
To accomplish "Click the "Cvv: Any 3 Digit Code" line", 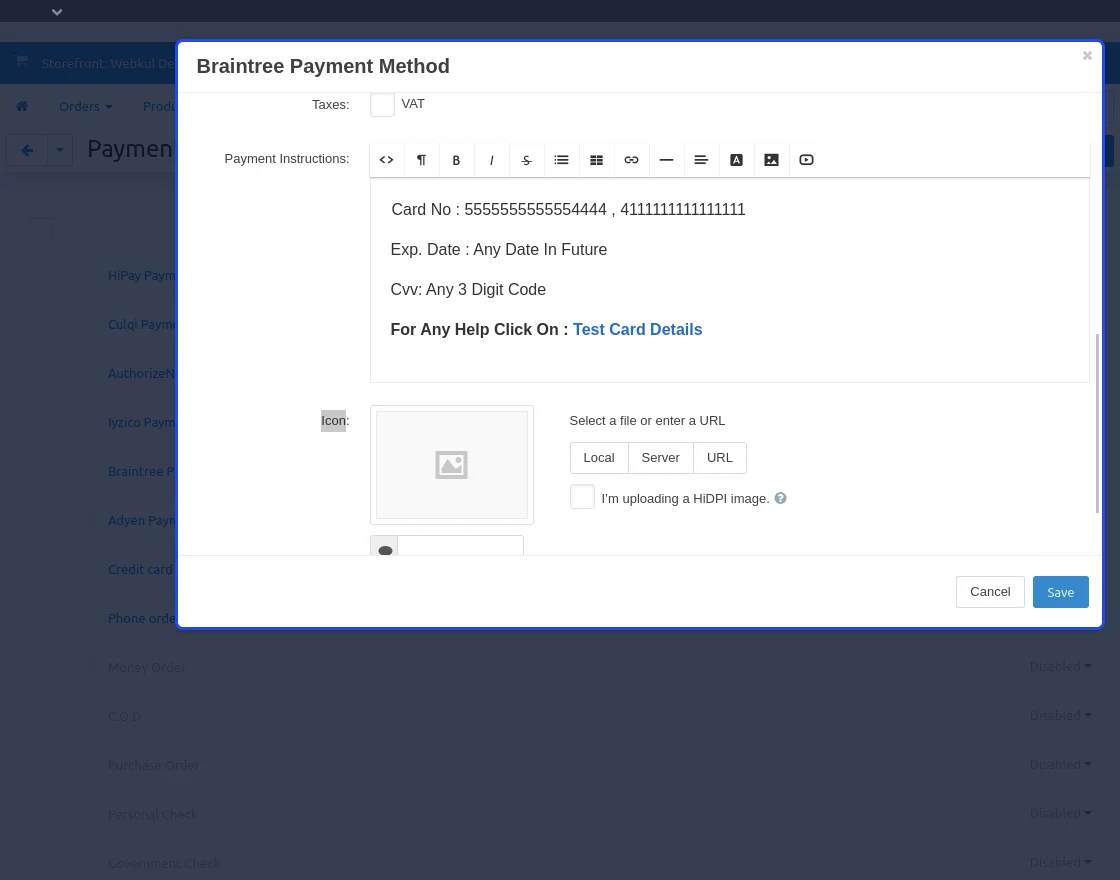I will 468,289.
